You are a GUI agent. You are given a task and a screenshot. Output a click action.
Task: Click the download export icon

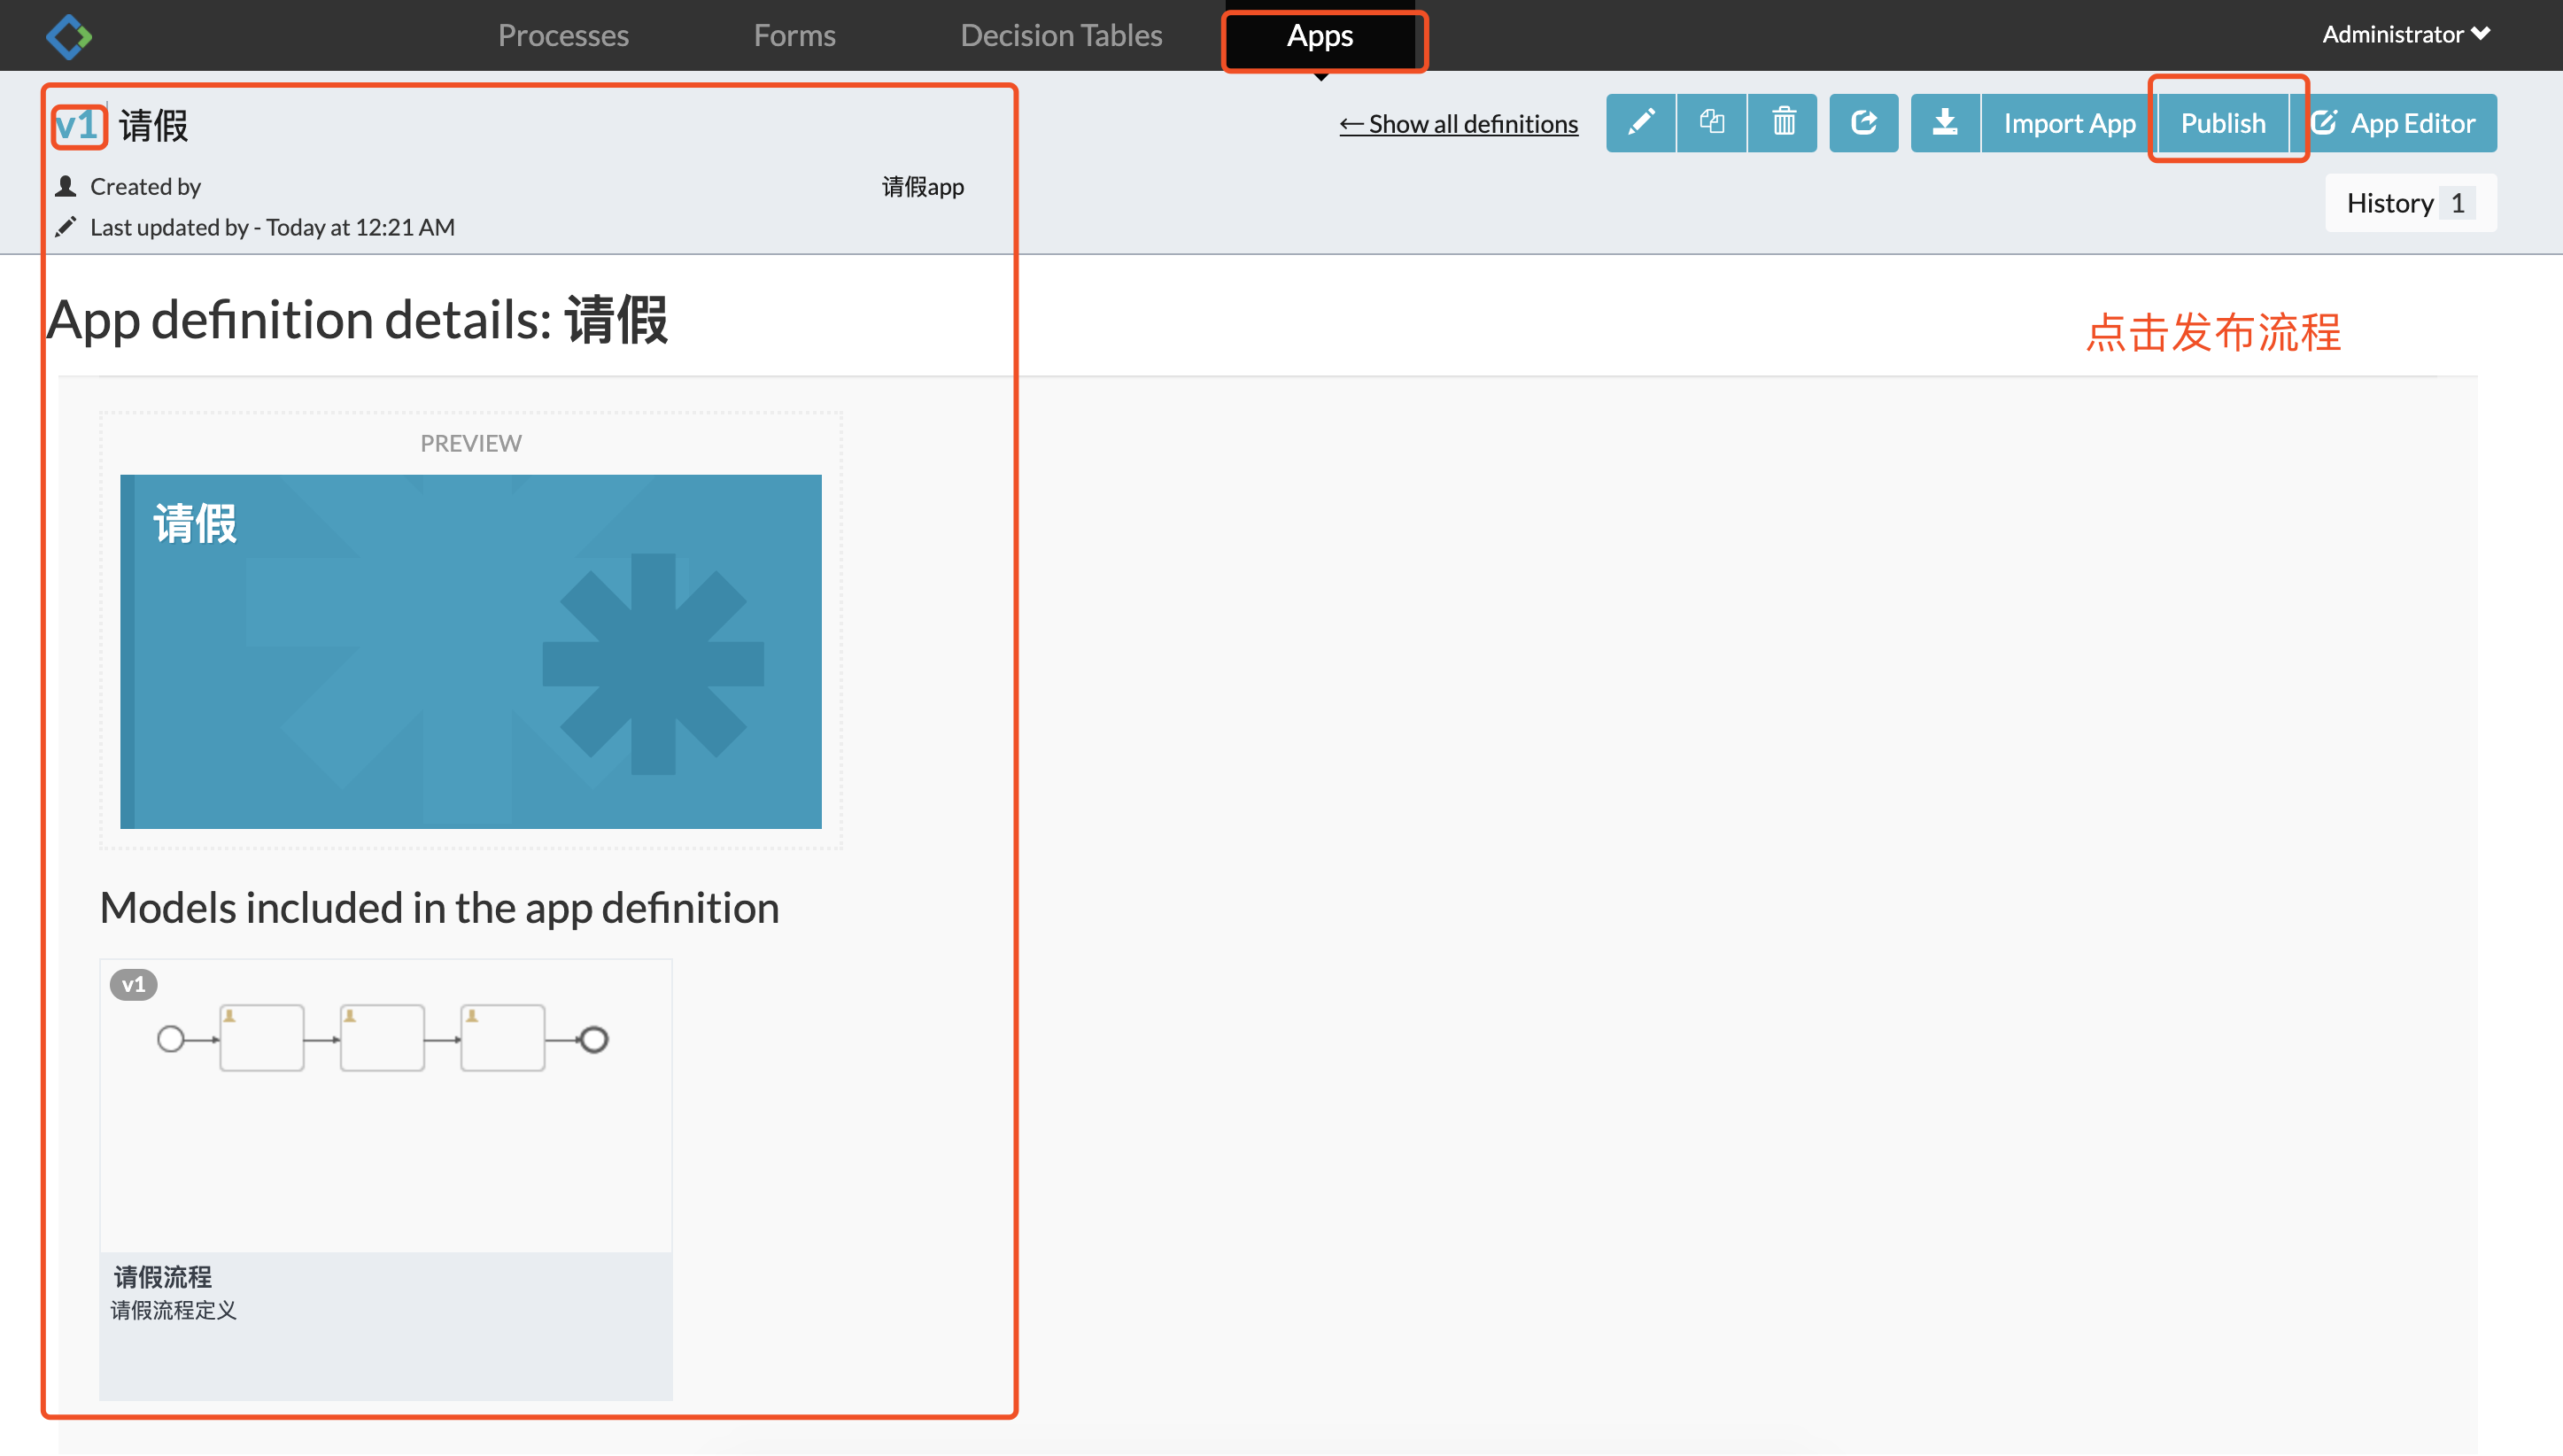click(x=1945, y=123)
